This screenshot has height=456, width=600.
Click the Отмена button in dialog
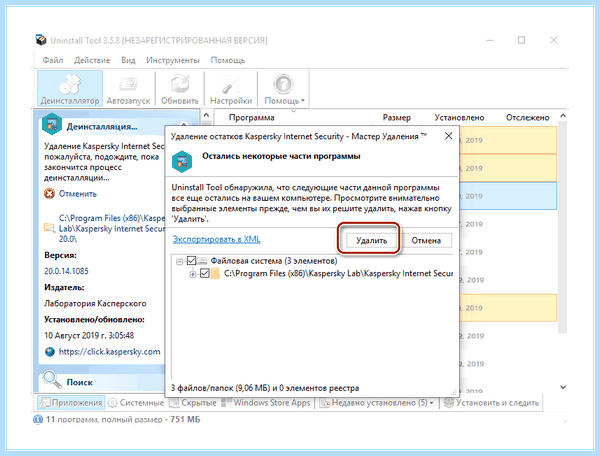click(426, 241)
